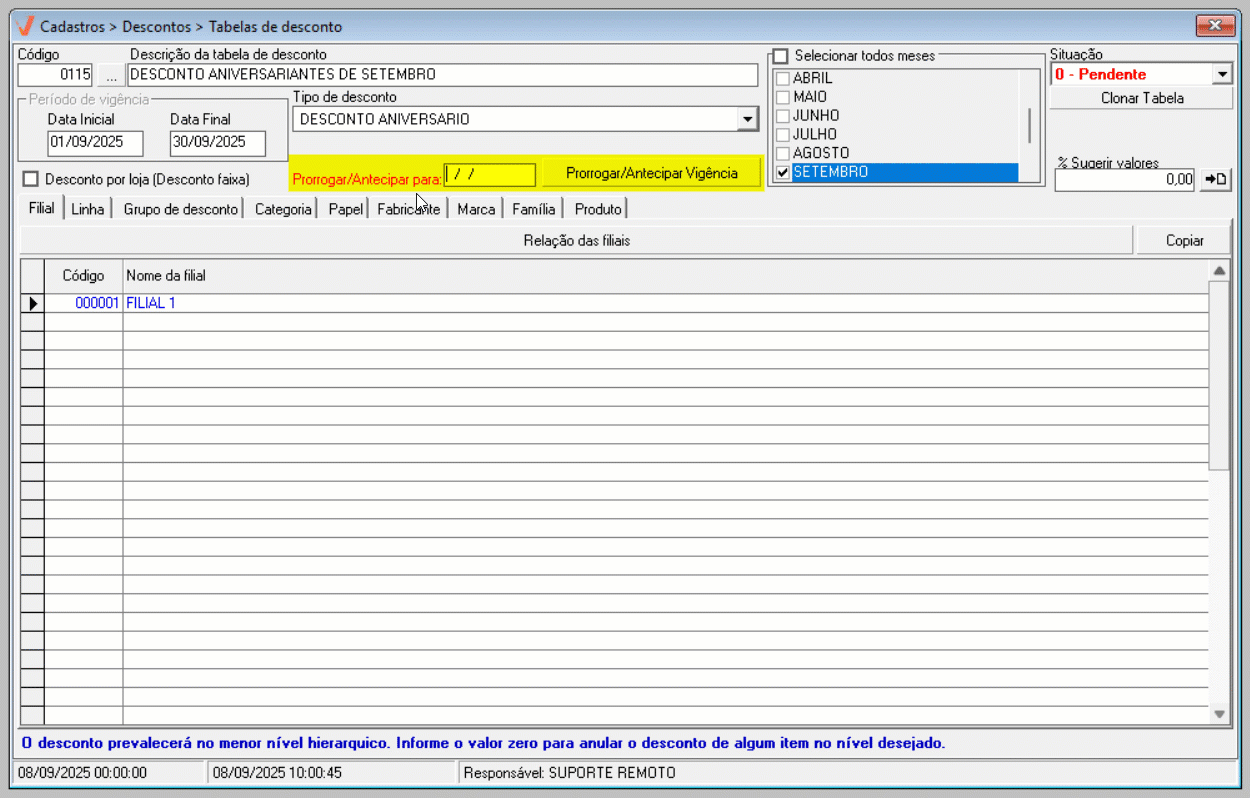1250x798 pixels.
Task: Close the Tabelas de desconto window
Action: point(1215,25)
